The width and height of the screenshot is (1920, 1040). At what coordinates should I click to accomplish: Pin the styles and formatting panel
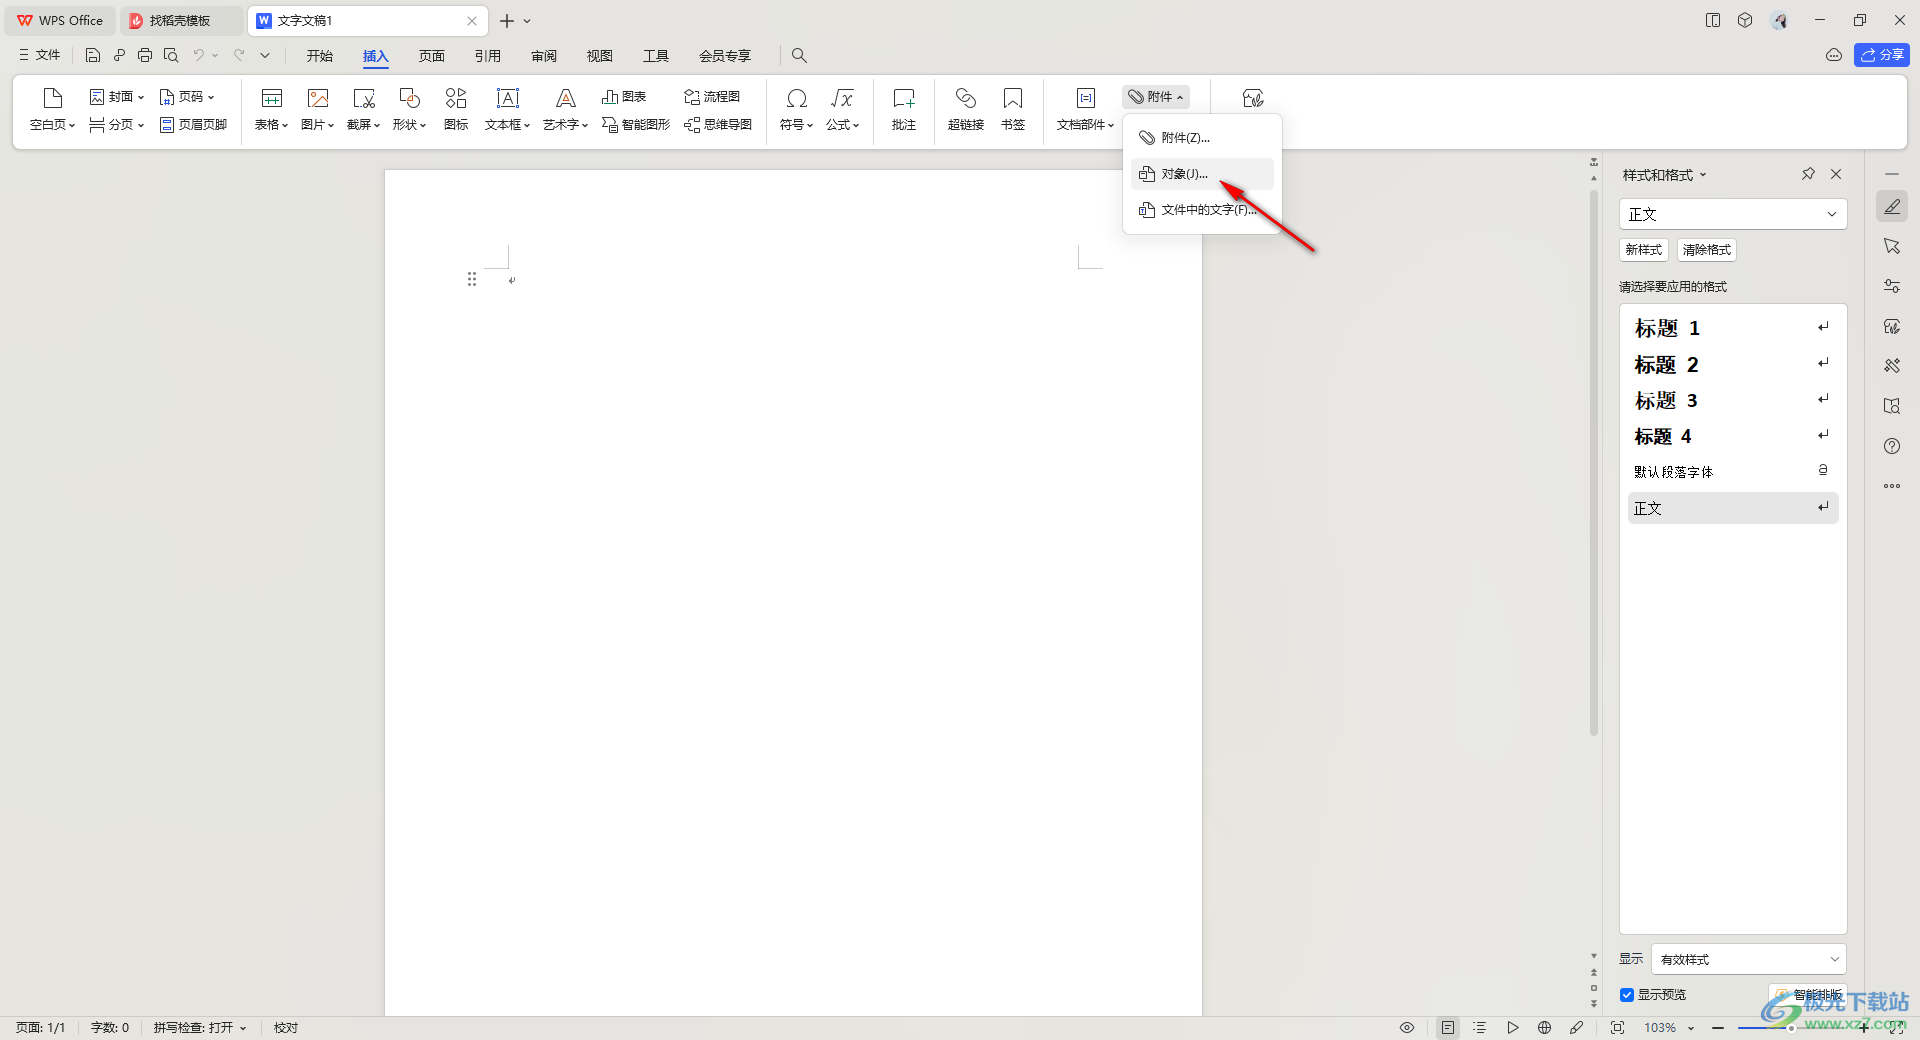click(x=1808, y=174)
